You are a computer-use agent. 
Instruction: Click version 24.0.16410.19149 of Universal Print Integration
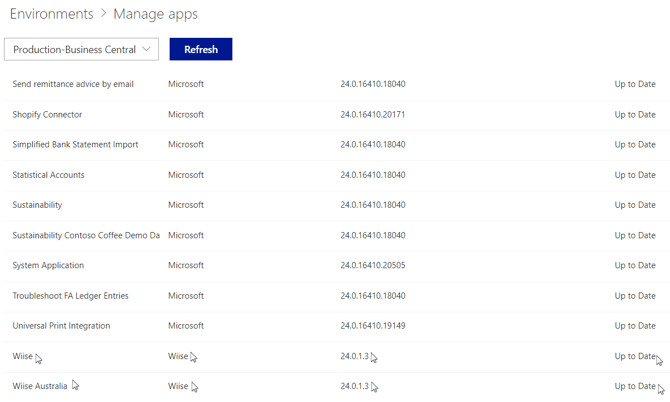pyautogui.click(x=372, y=326)
